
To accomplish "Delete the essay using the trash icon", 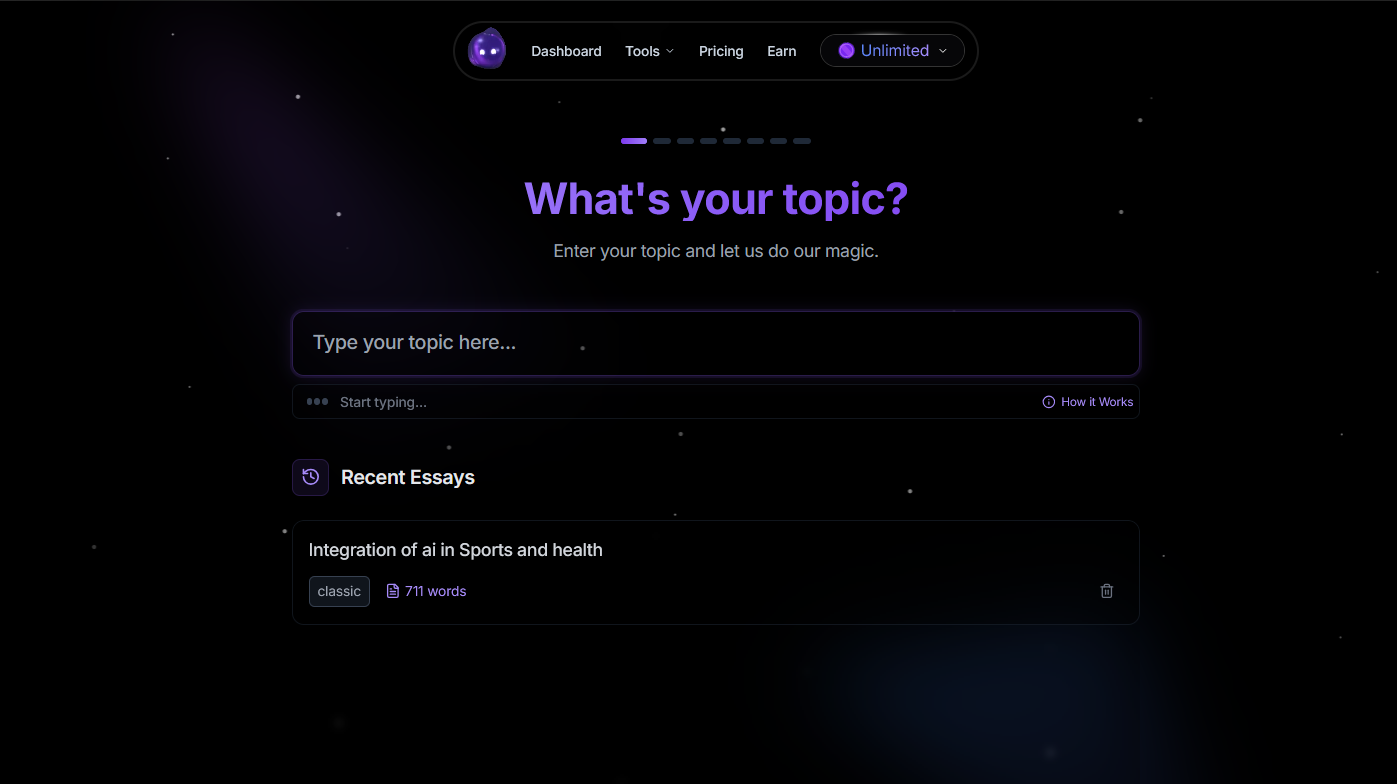I will click(1106, 591).
